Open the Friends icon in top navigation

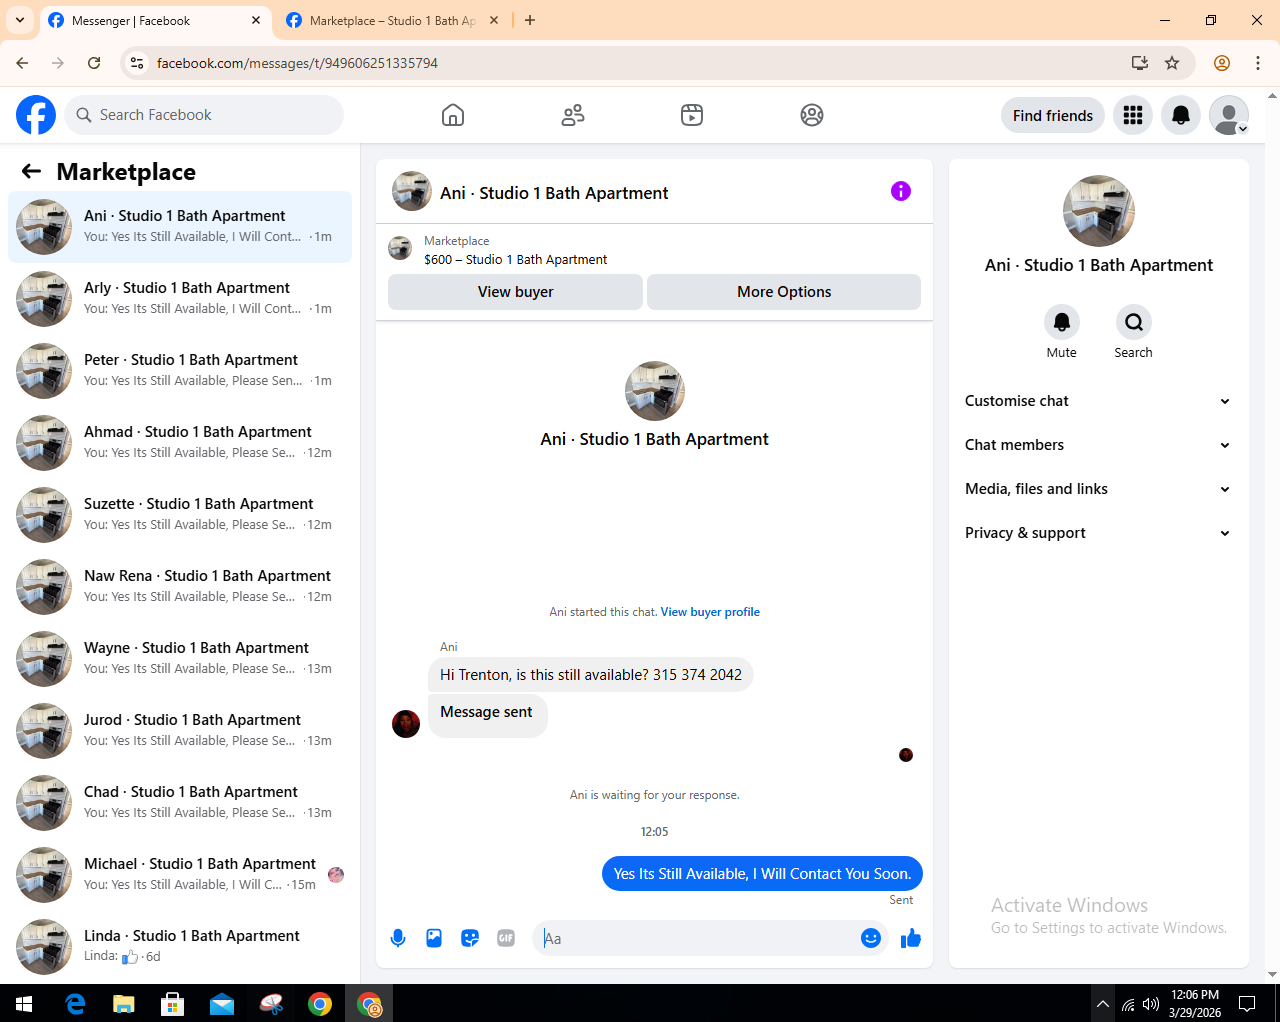click(573, 115)
